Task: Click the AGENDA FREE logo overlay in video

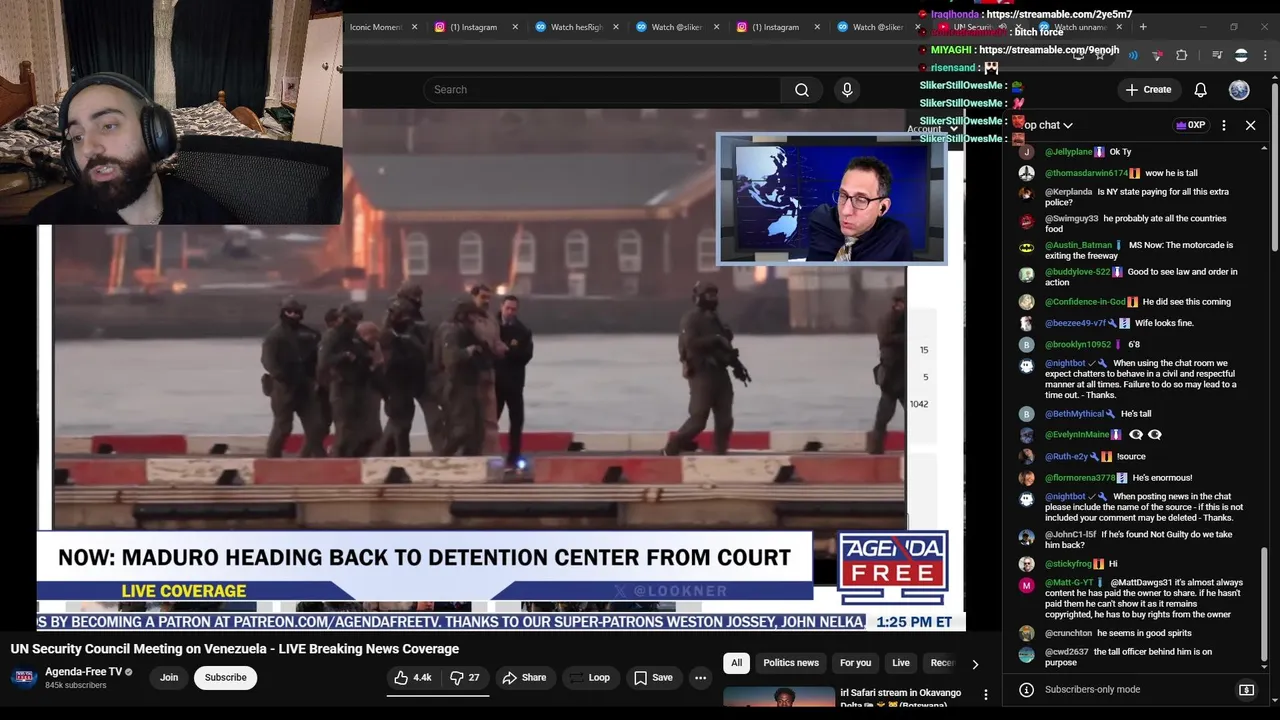Action: [893, 567]
